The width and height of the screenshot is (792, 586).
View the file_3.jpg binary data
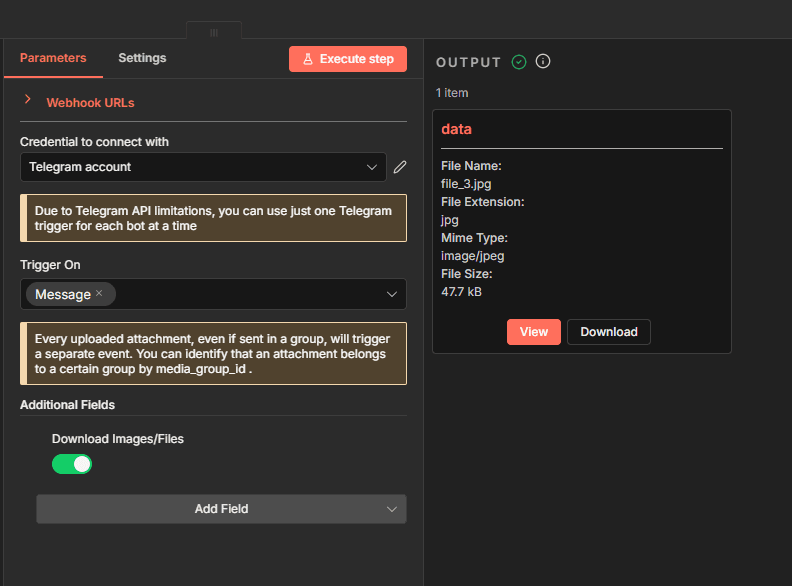tap(533, 332)
